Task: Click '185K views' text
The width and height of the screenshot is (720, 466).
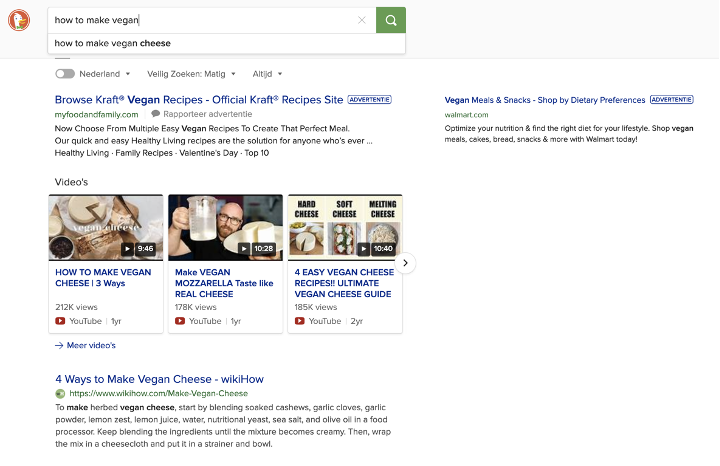Action: 316,307
